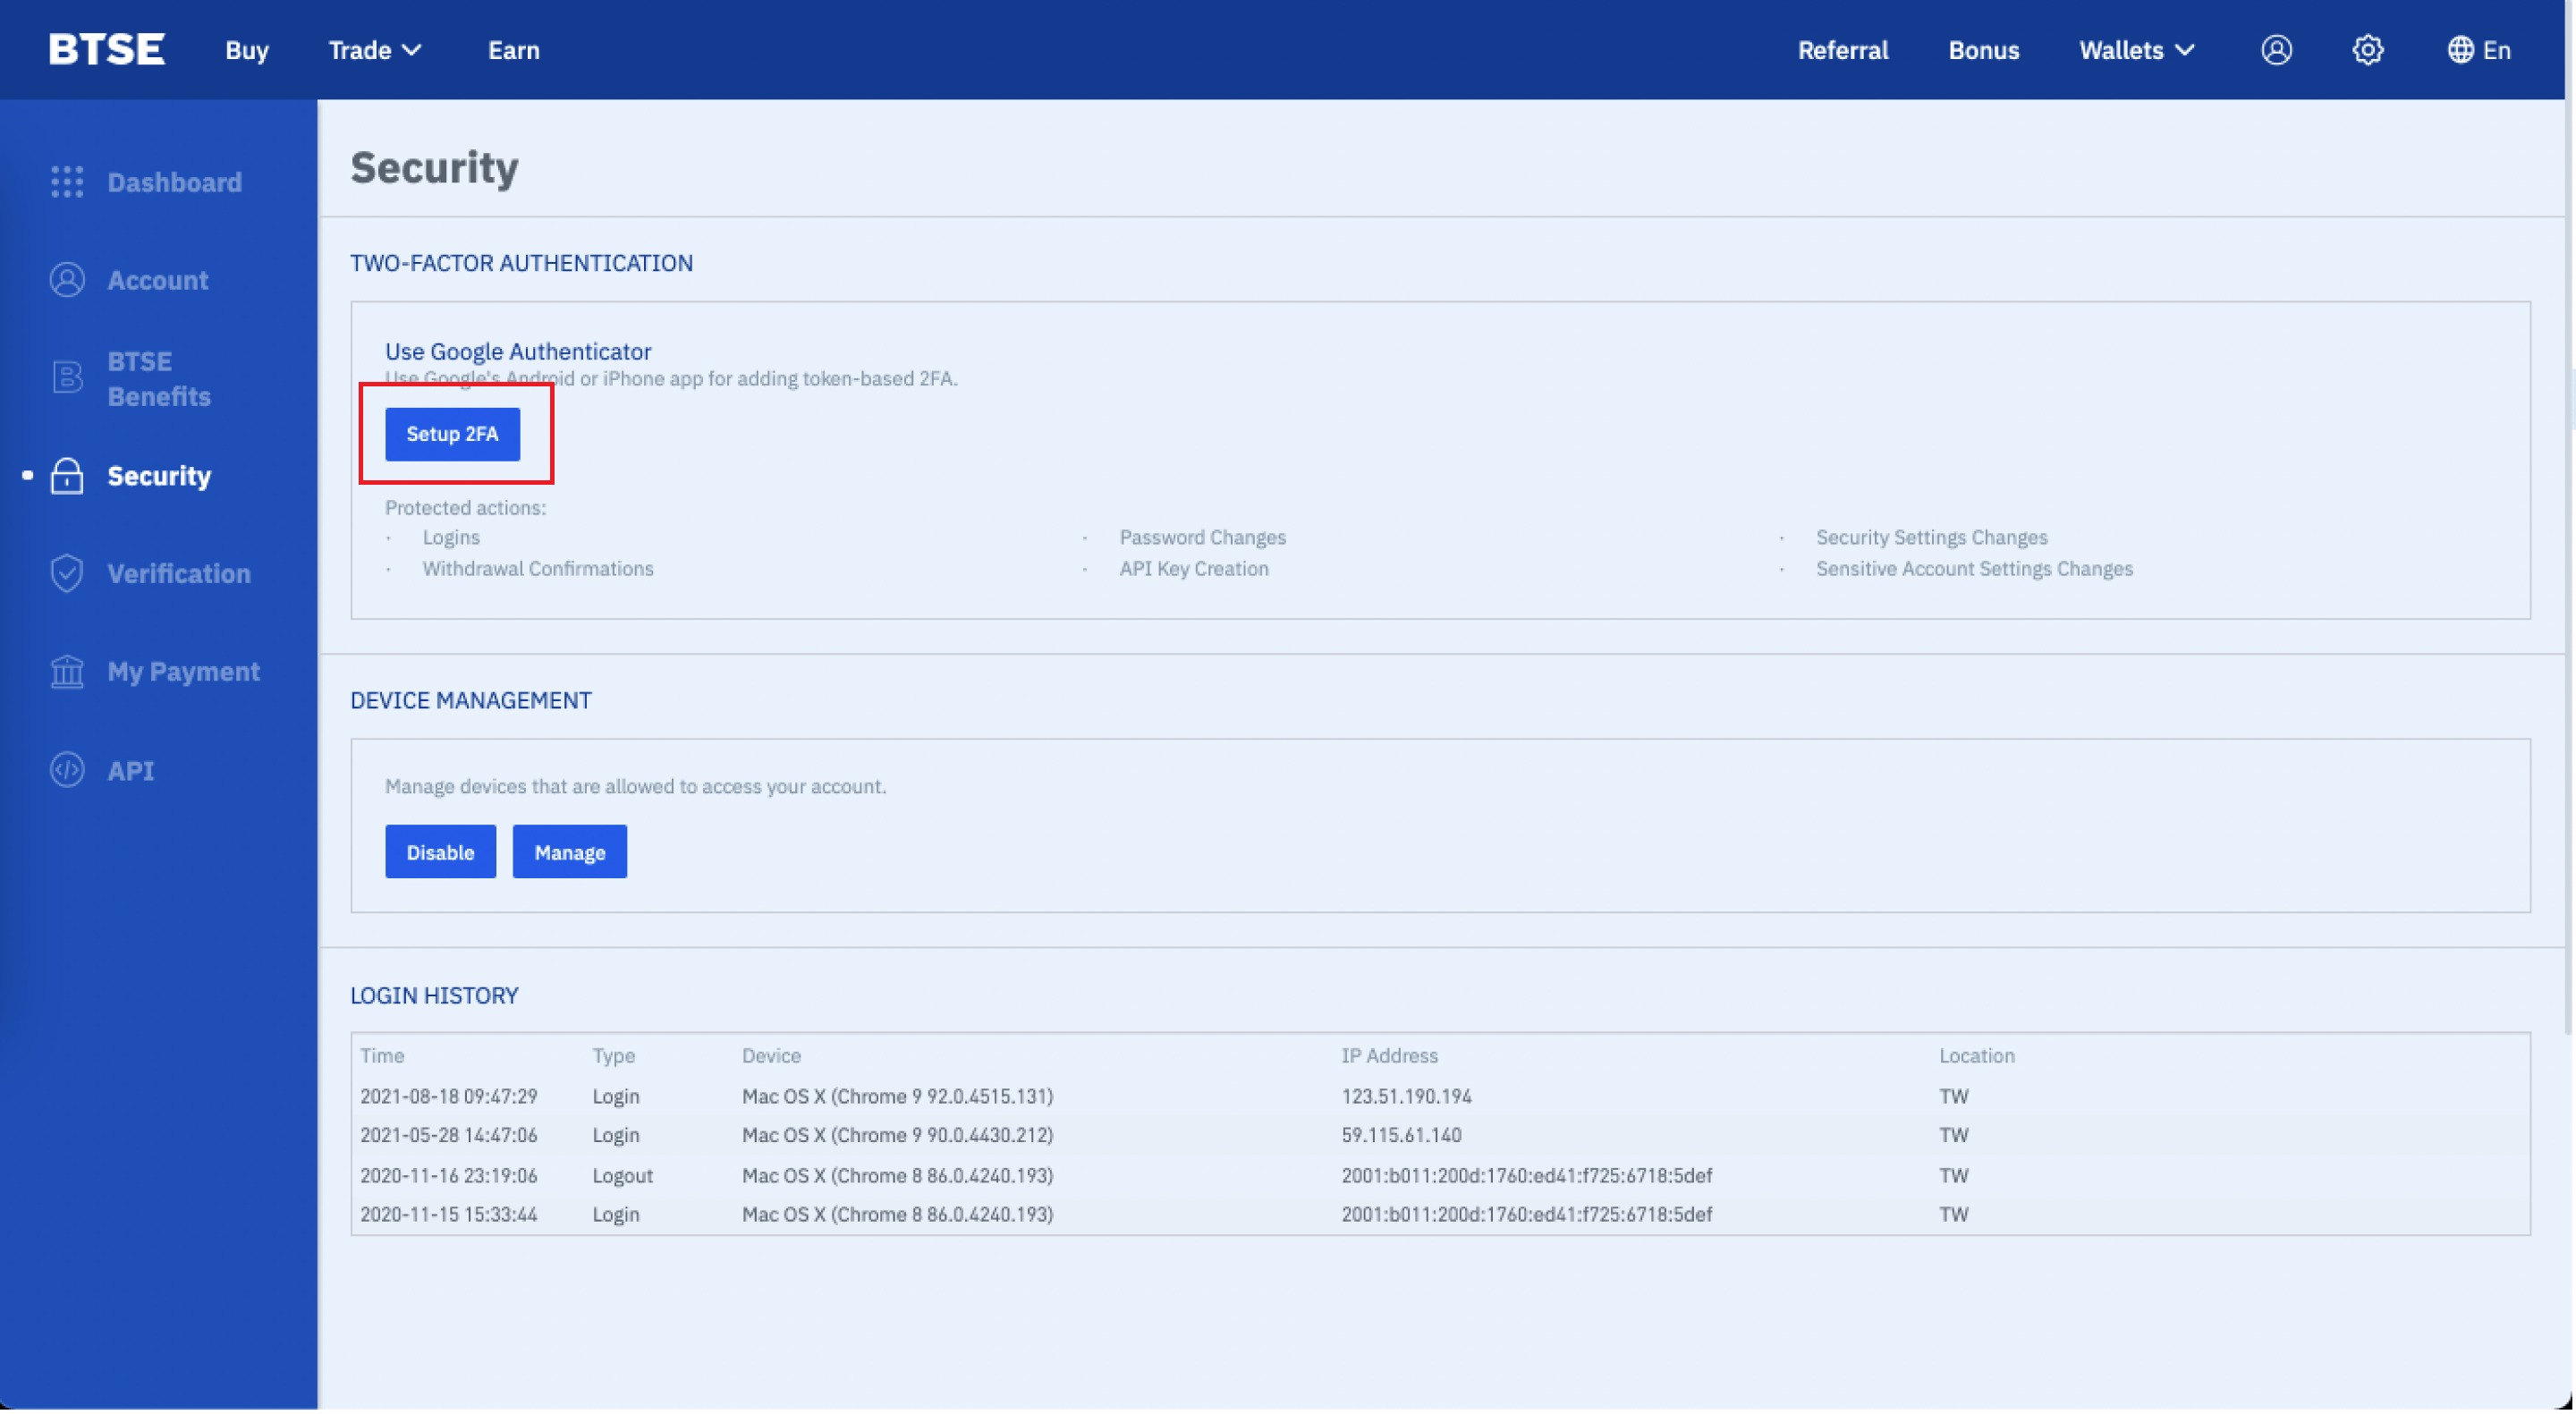
Task: Click the BTSE Benefits B icon
Action: tap(67, 378)
